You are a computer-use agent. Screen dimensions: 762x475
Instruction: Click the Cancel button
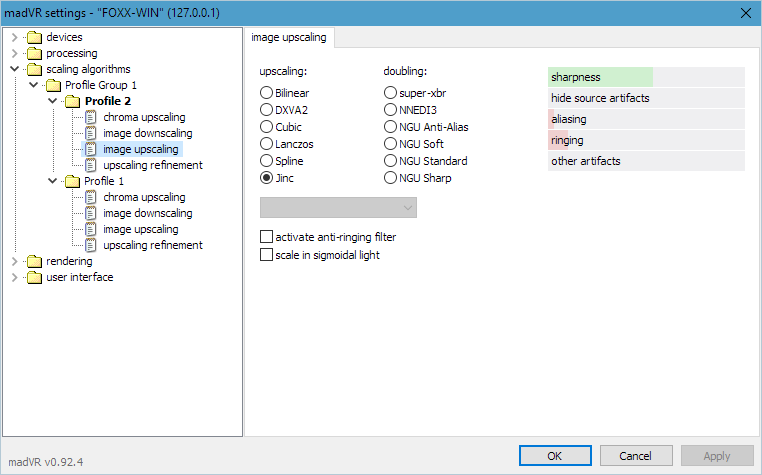(636, 456)
